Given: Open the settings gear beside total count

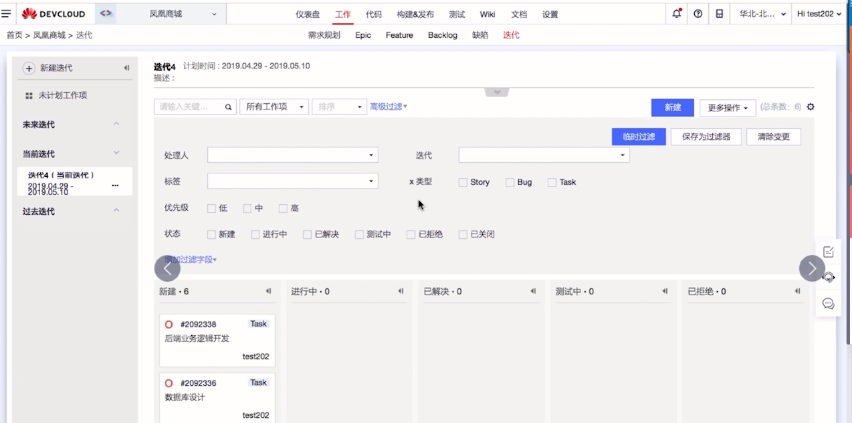Looking at the screenshot, I should (810, 107).
